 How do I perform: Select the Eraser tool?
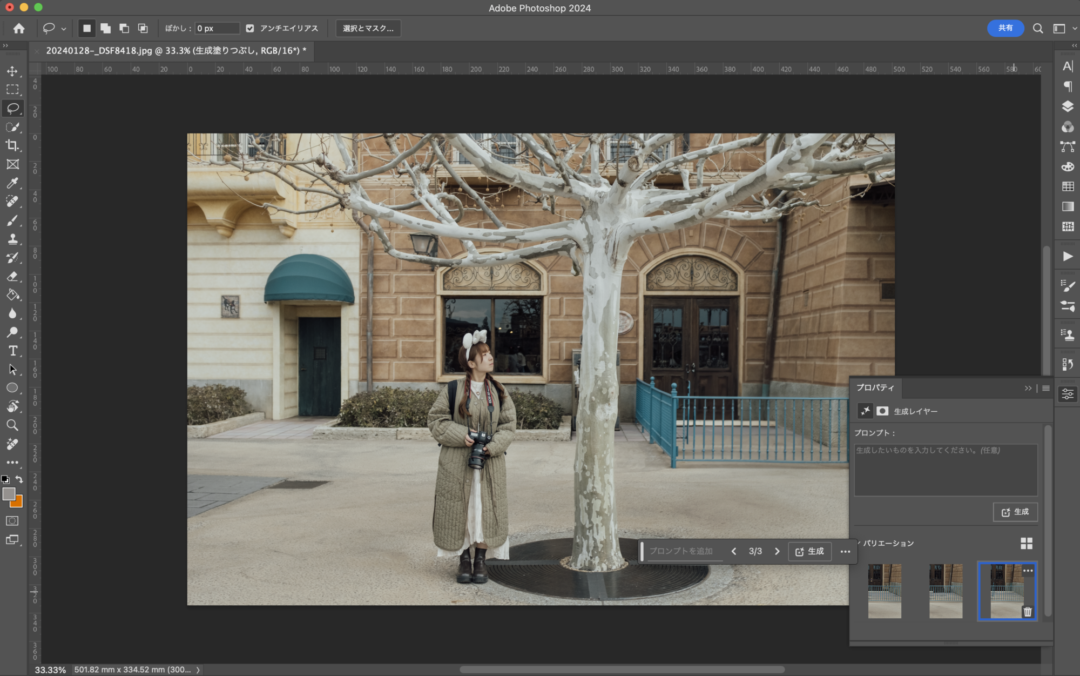pyautogui.click(x=13, y=276)
